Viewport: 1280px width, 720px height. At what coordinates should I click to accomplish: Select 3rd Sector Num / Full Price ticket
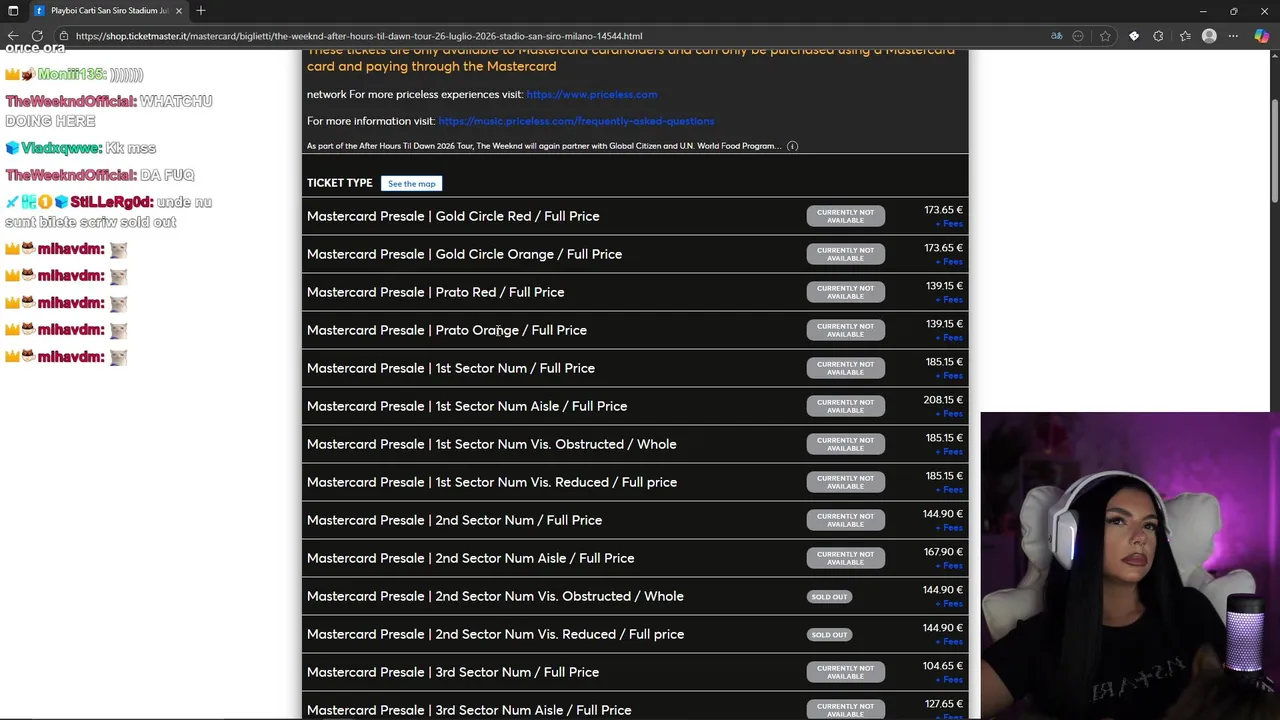coord(453,672)
